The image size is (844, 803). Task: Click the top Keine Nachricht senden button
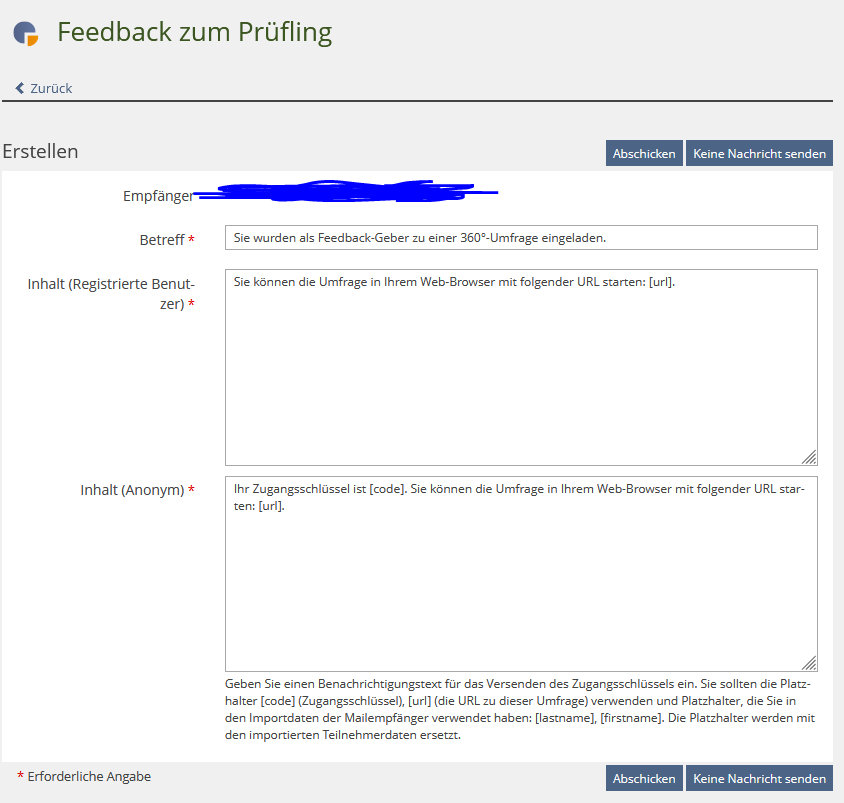tap(759, 153)
